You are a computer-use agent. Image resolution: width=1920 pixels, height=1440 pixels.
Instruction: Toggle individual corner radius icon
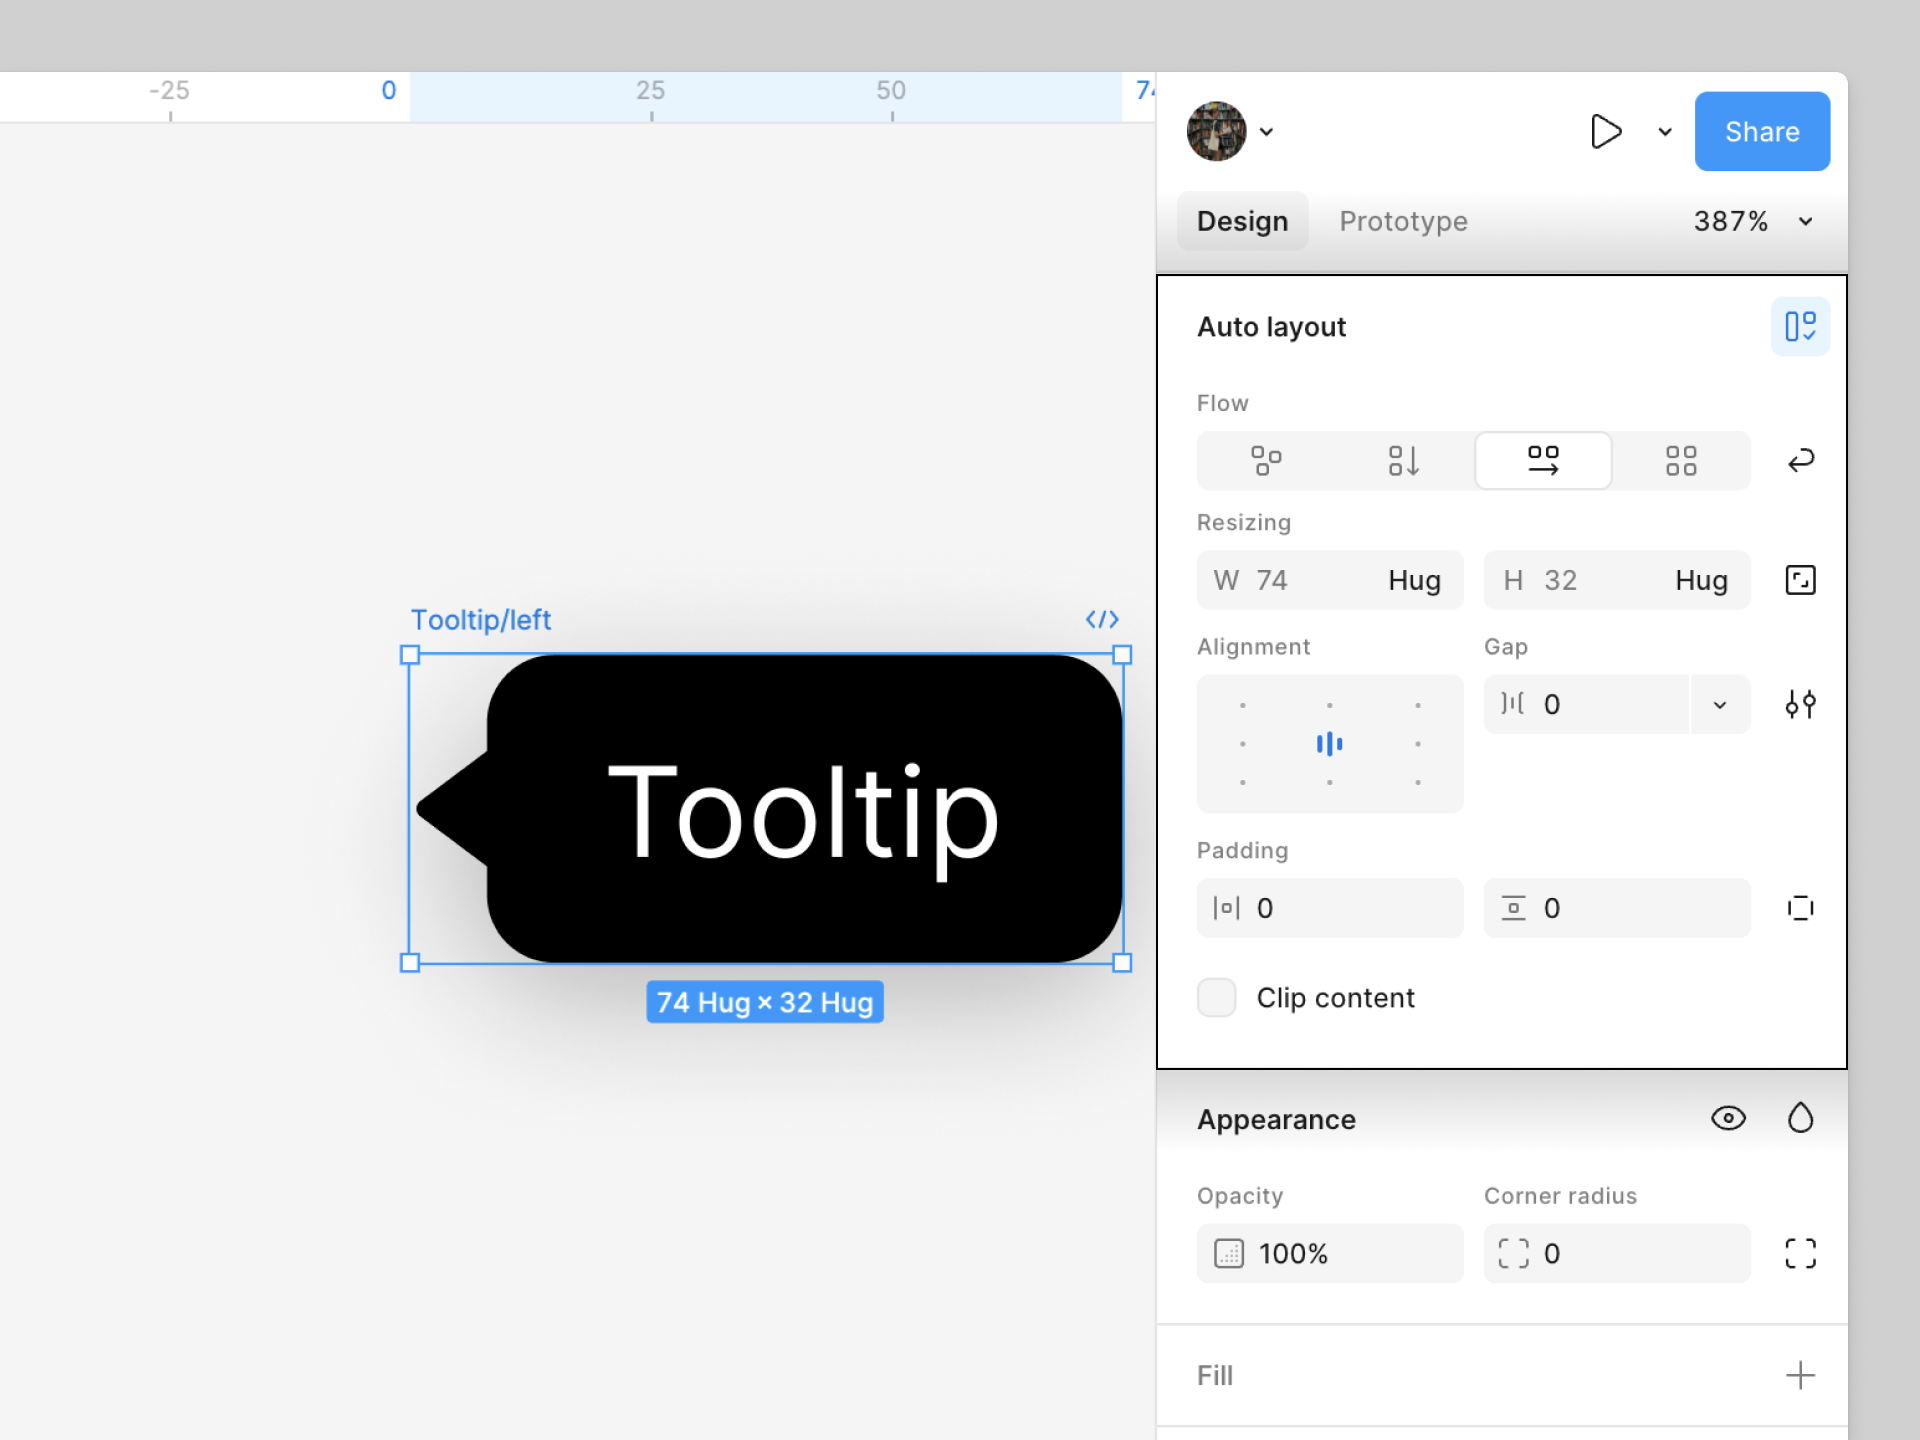[x=1800, y=1253]
